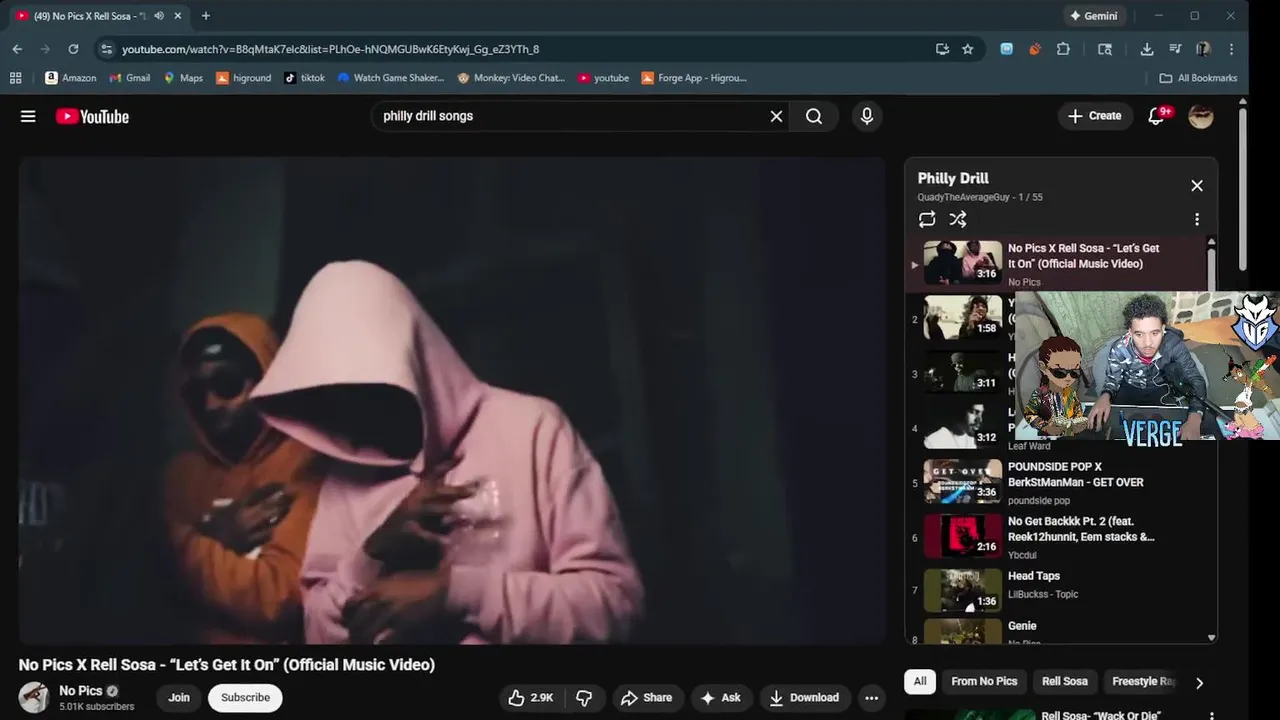Open more actions beside the Download button
This screenshot has width=1280, height=720.
871,698
